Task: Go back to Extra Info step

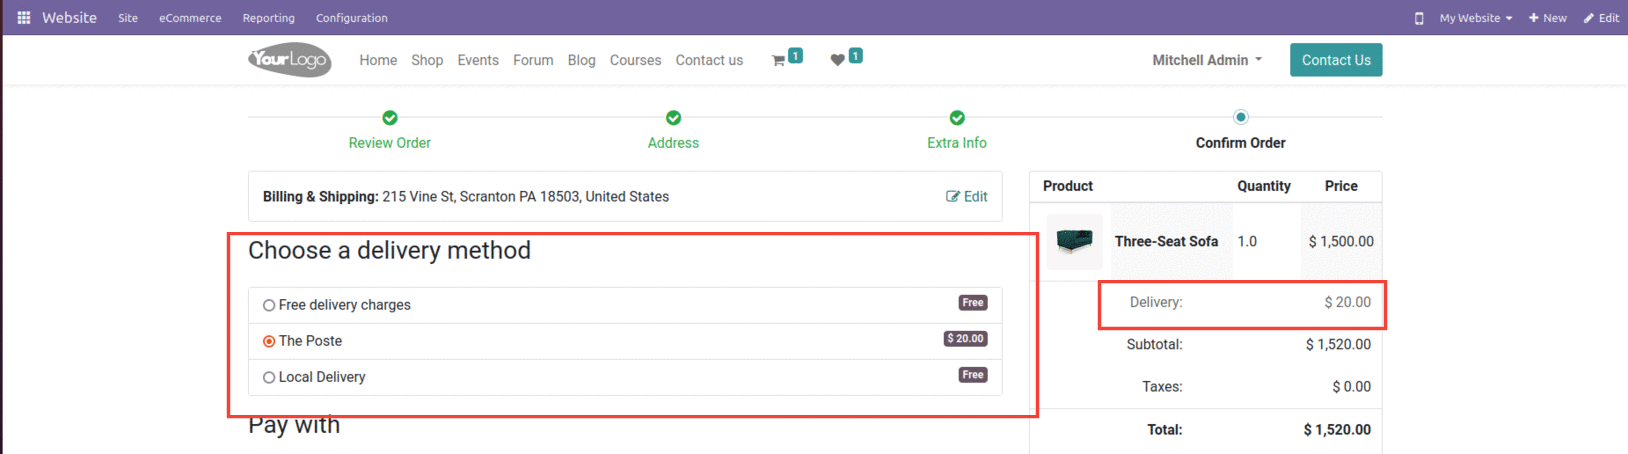Action: (x=957, y=143)
